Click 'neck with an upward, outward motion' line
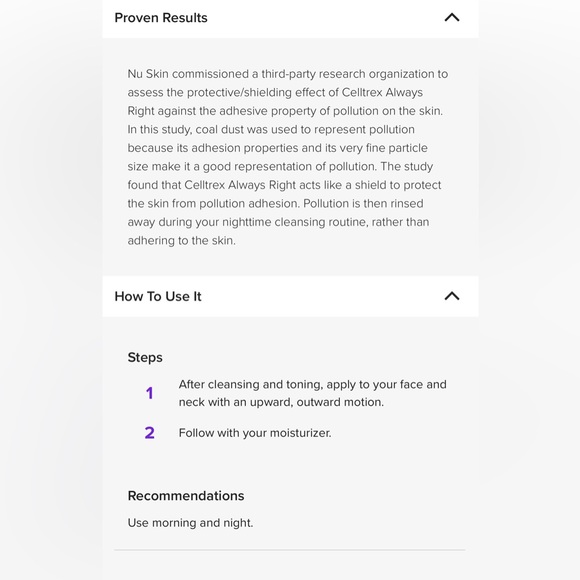The image size is (580, 580). (281, 402)
